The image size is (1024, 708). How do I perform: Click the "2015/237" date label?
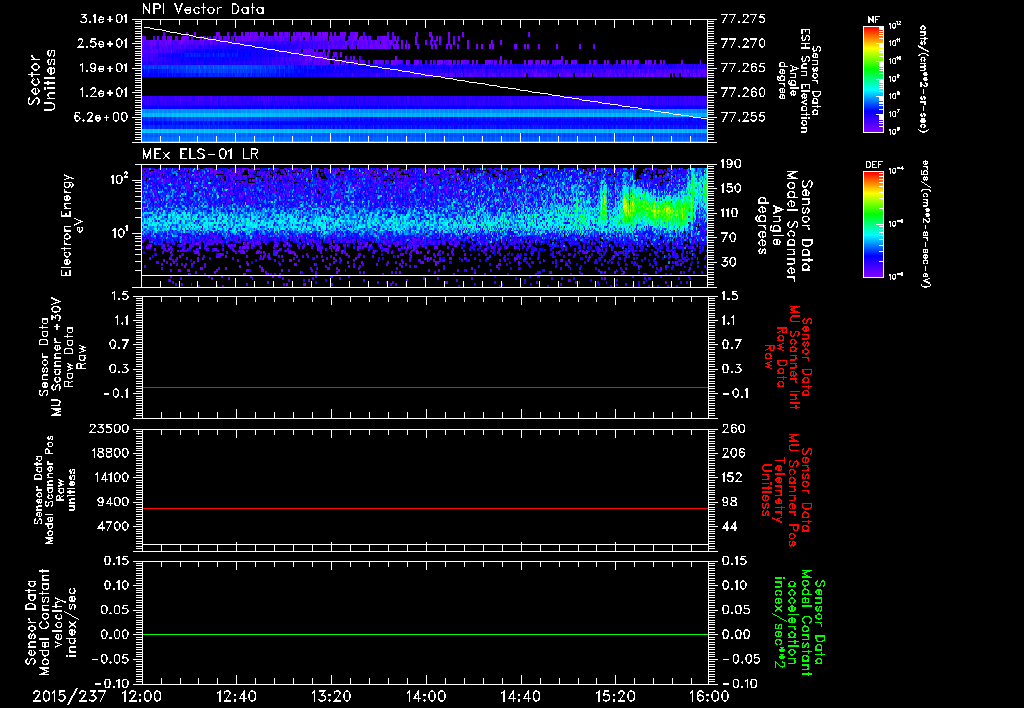(69, 696)
